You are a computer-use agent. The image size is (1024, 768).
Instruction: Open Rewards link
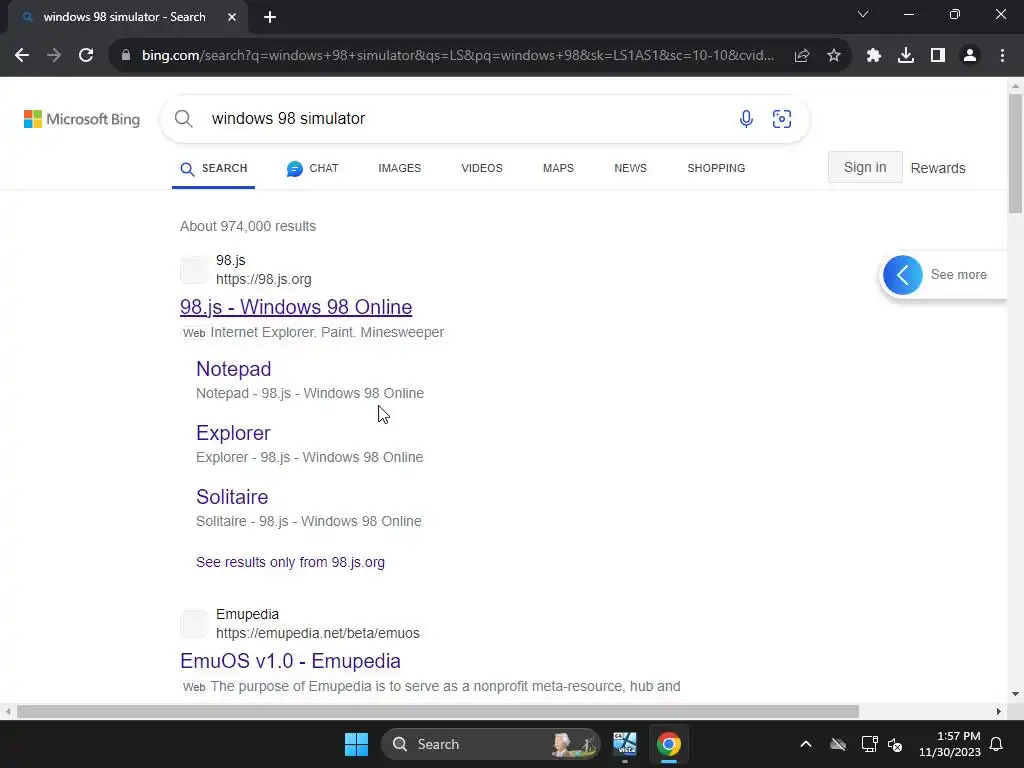(x=938, y=168)
